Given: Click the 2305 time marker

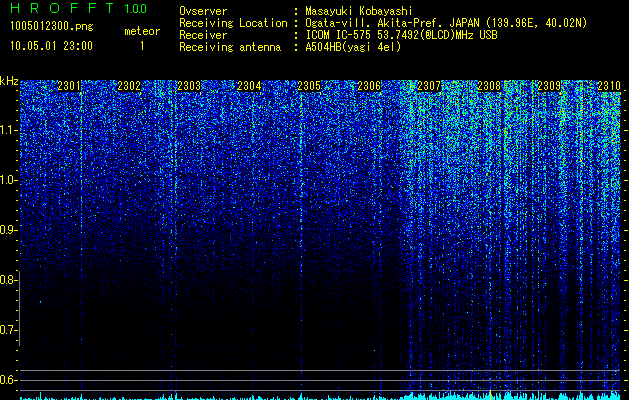Looking at the screenshot, I should (x=309, y=86).
